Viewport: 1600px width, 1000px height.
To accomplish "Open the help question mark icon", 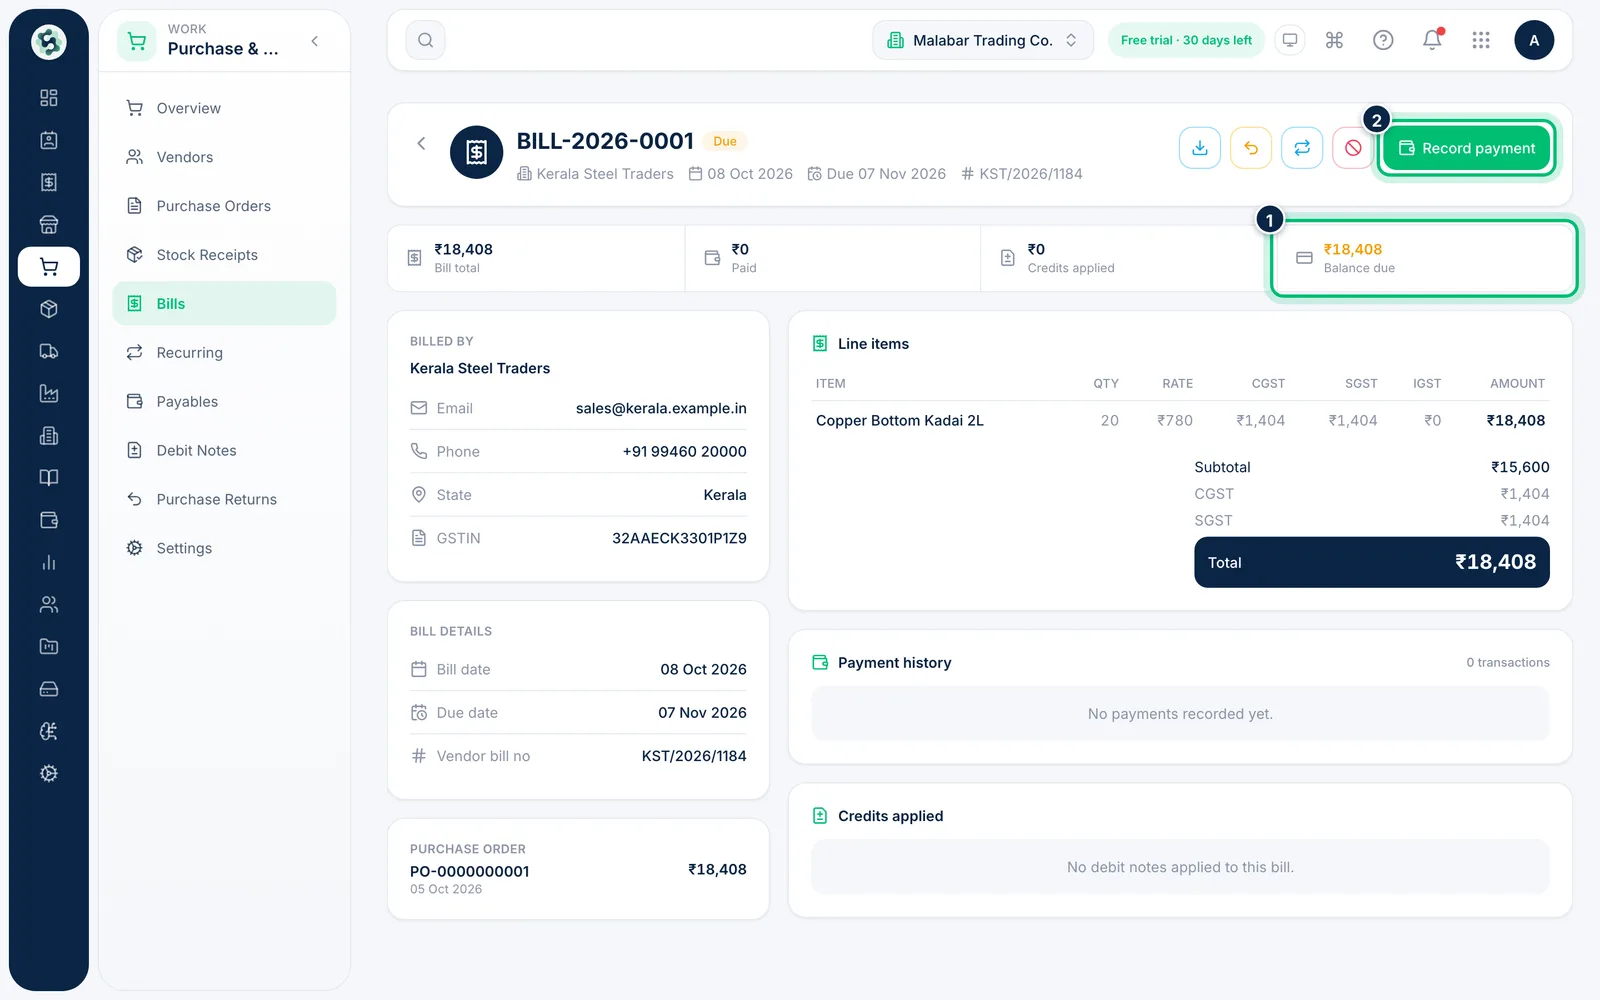I will tap(1383, 40).
